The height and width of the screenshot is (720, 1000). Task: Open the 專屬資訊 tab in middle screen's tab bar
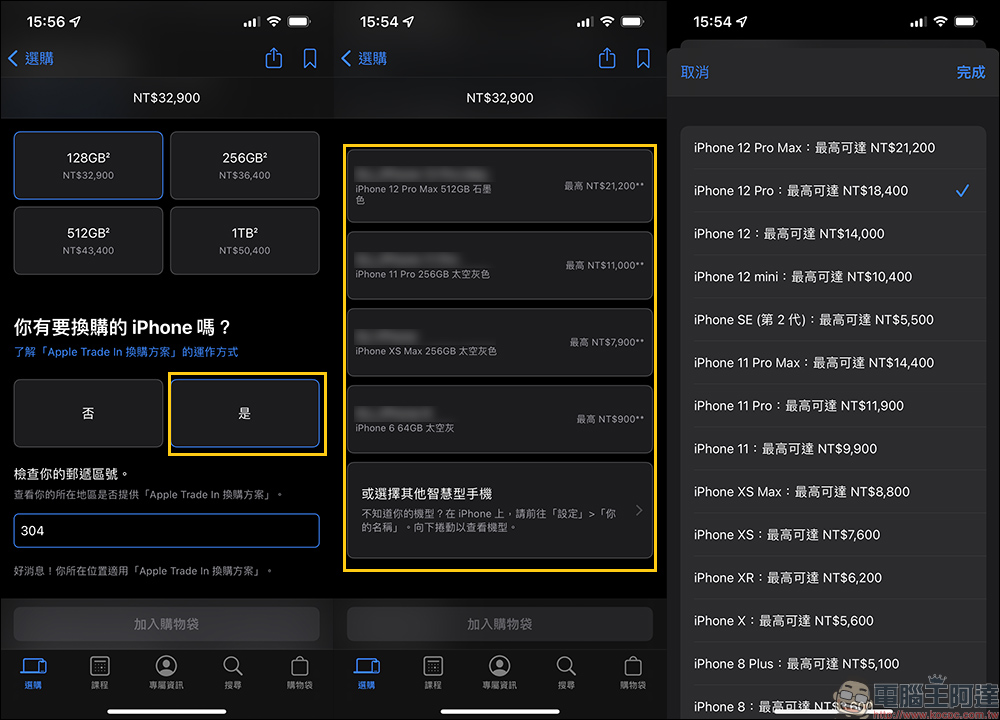[x=500, y=673]
